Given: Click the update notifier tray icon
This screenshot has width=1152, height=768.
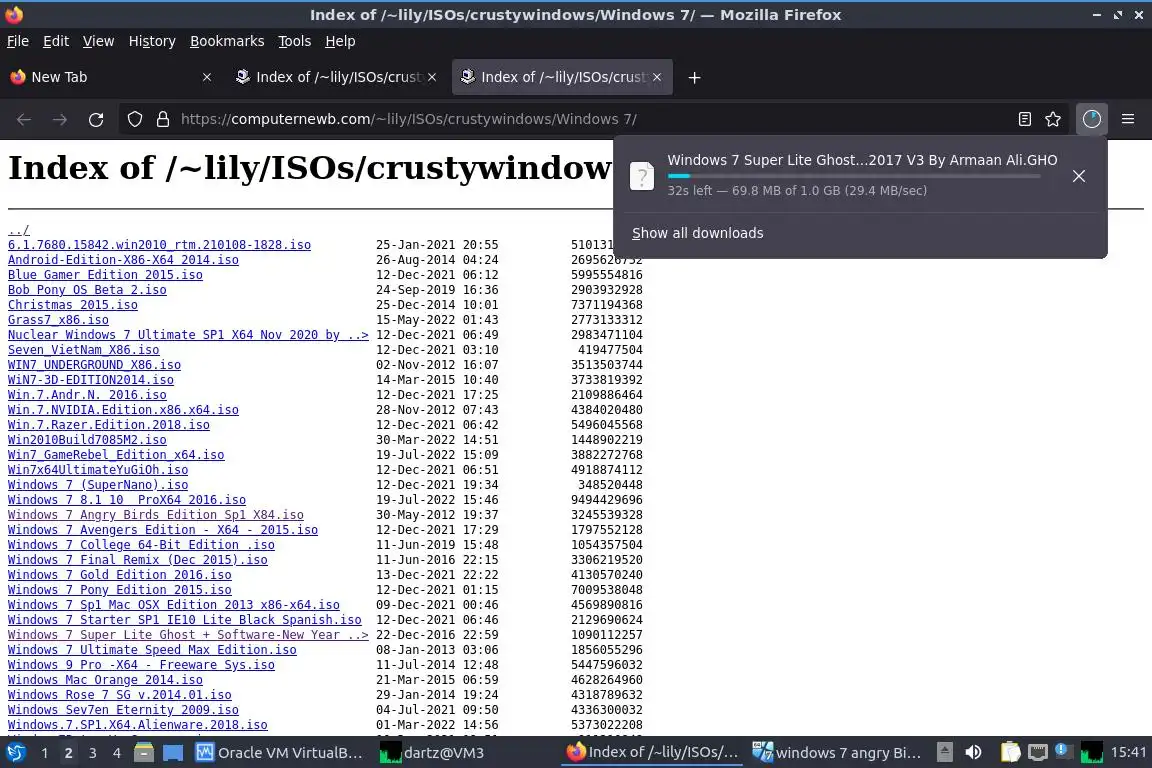Looking at the screenshot, I should (x=1062, y=750).
